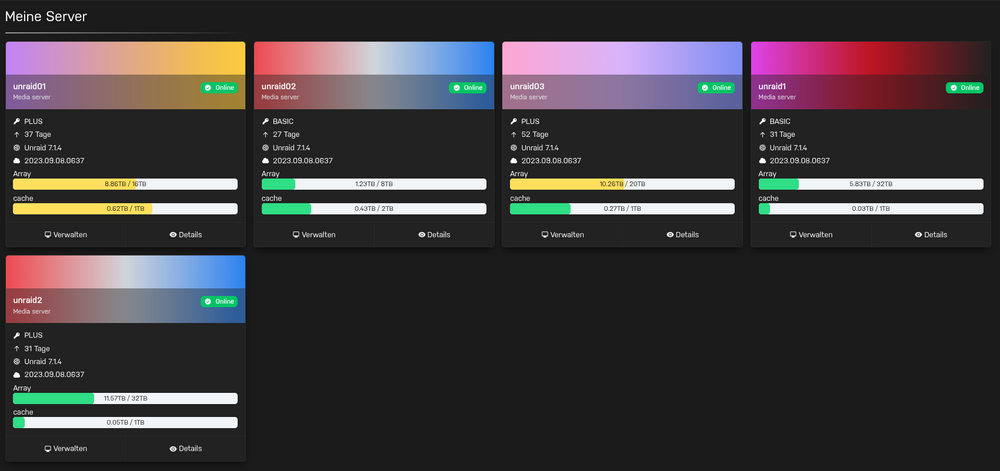Screen dimensions: 1000x471
Task: Click Media server subtitle under unraid03
Action: coord(529,98)
